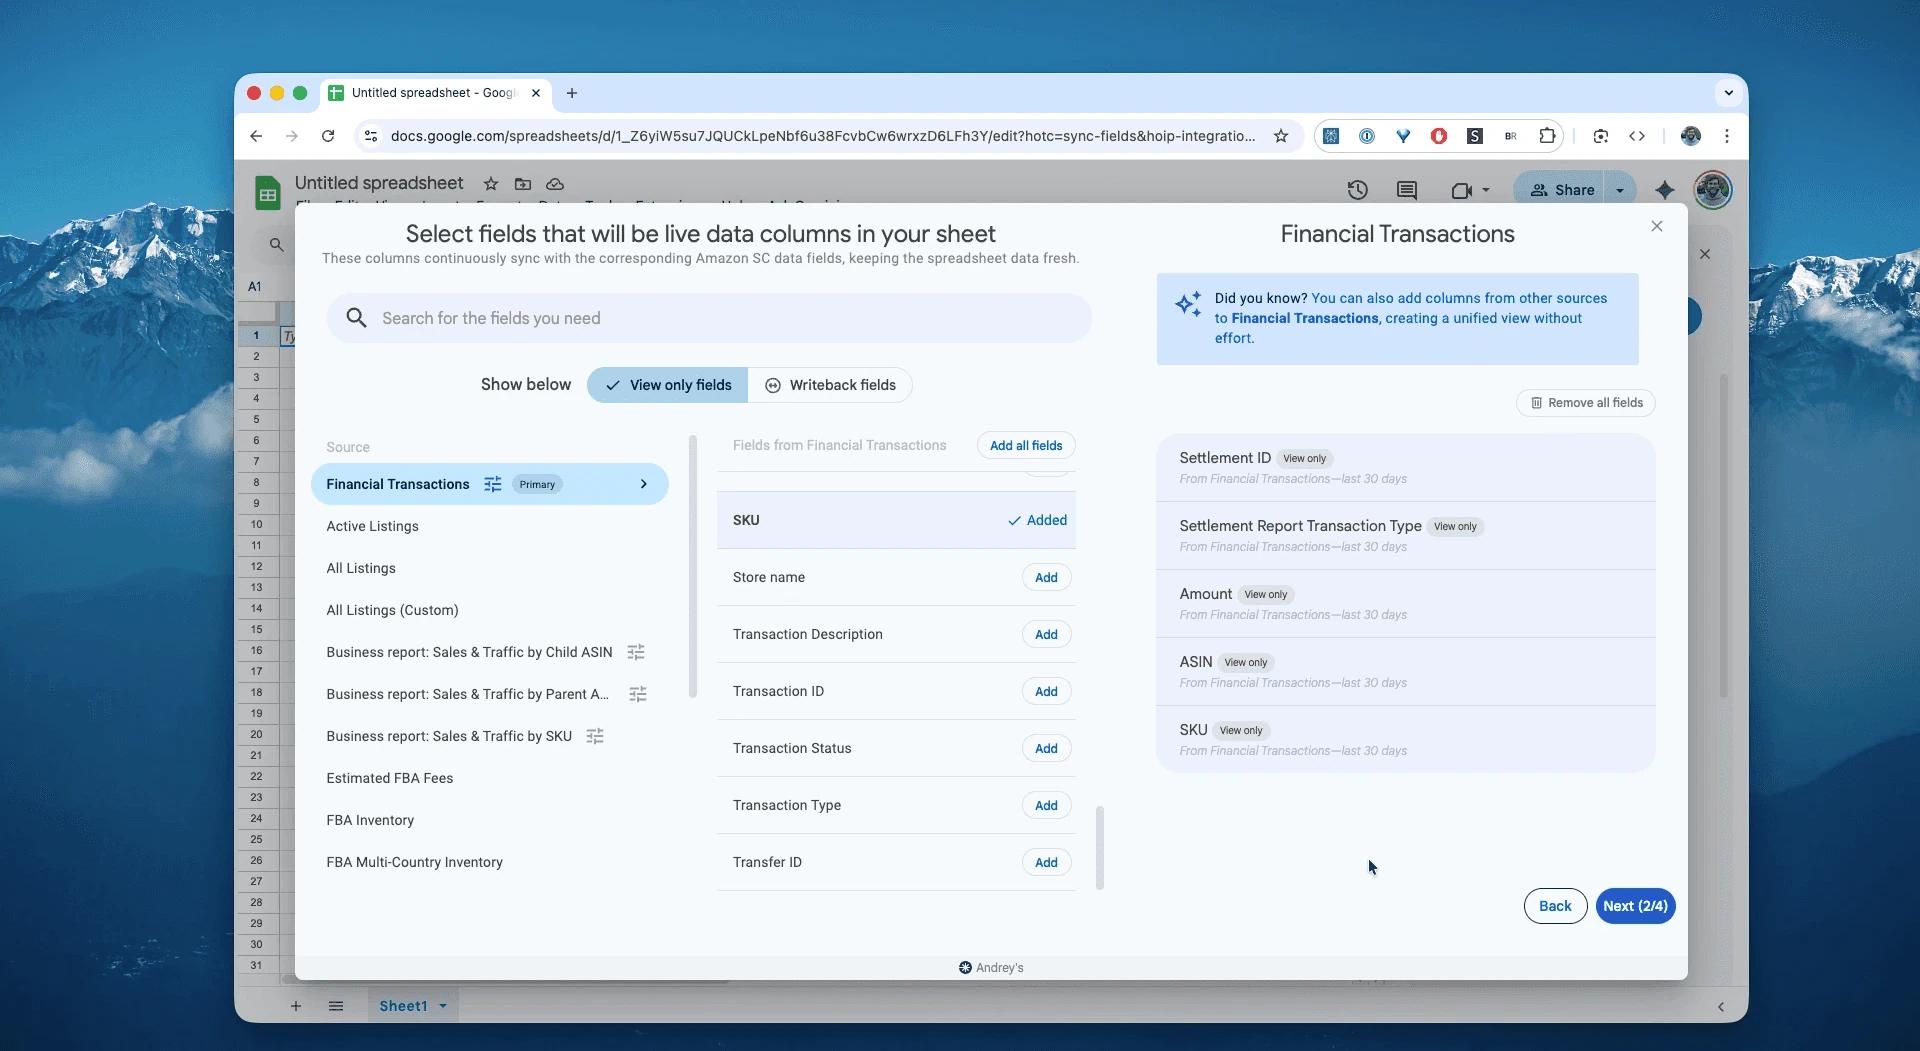This screenshot has width=1920, height=1051.
Task: Open the tab search dropdown in Chrome
Action: (x=1728, y=93)
